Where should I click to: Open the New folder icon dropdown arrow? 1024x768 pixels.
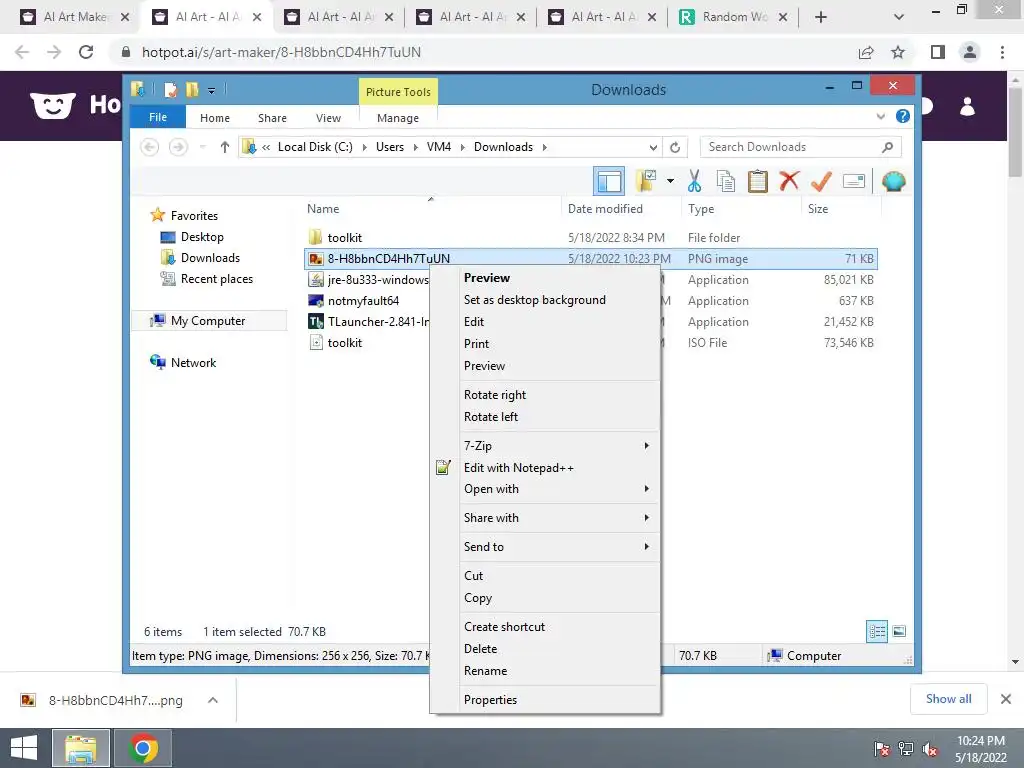(x=670, y=181)
